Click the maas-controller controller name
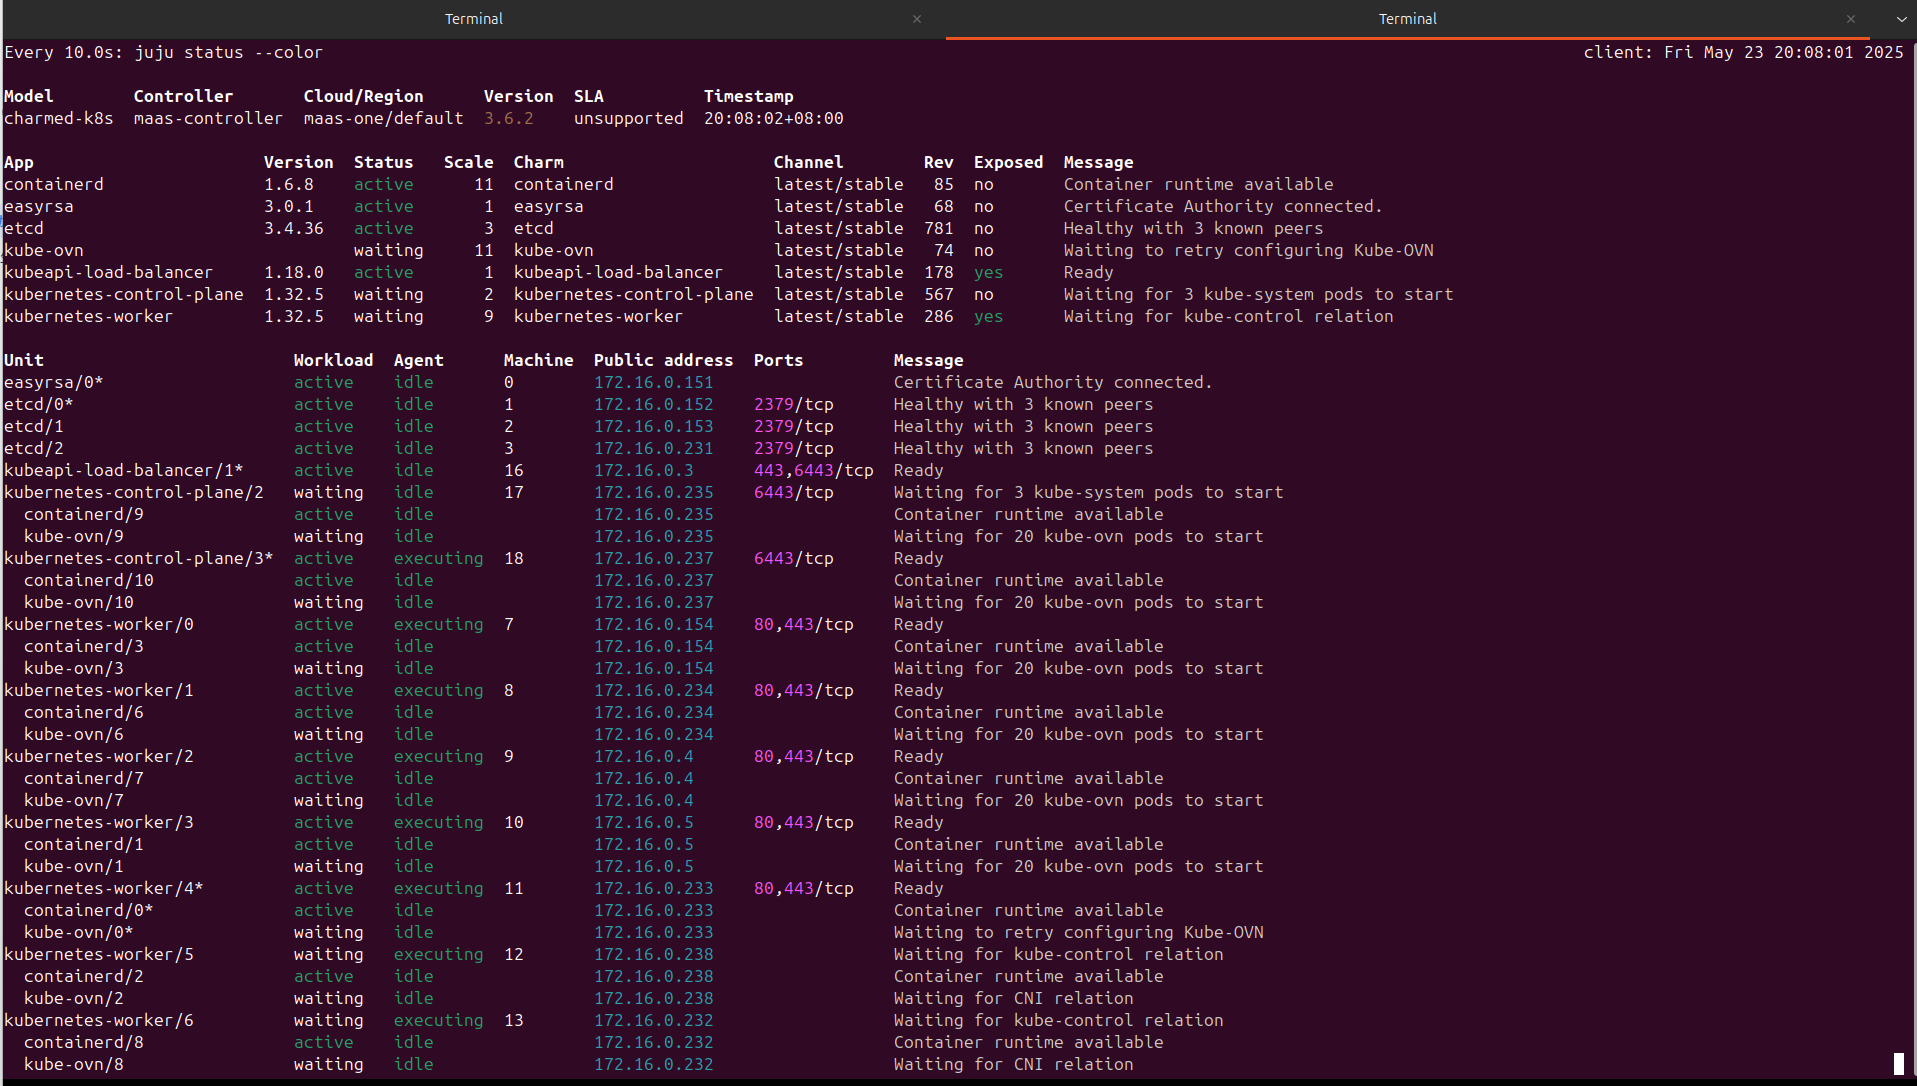1917x1086 pixels. click(208, 118)
